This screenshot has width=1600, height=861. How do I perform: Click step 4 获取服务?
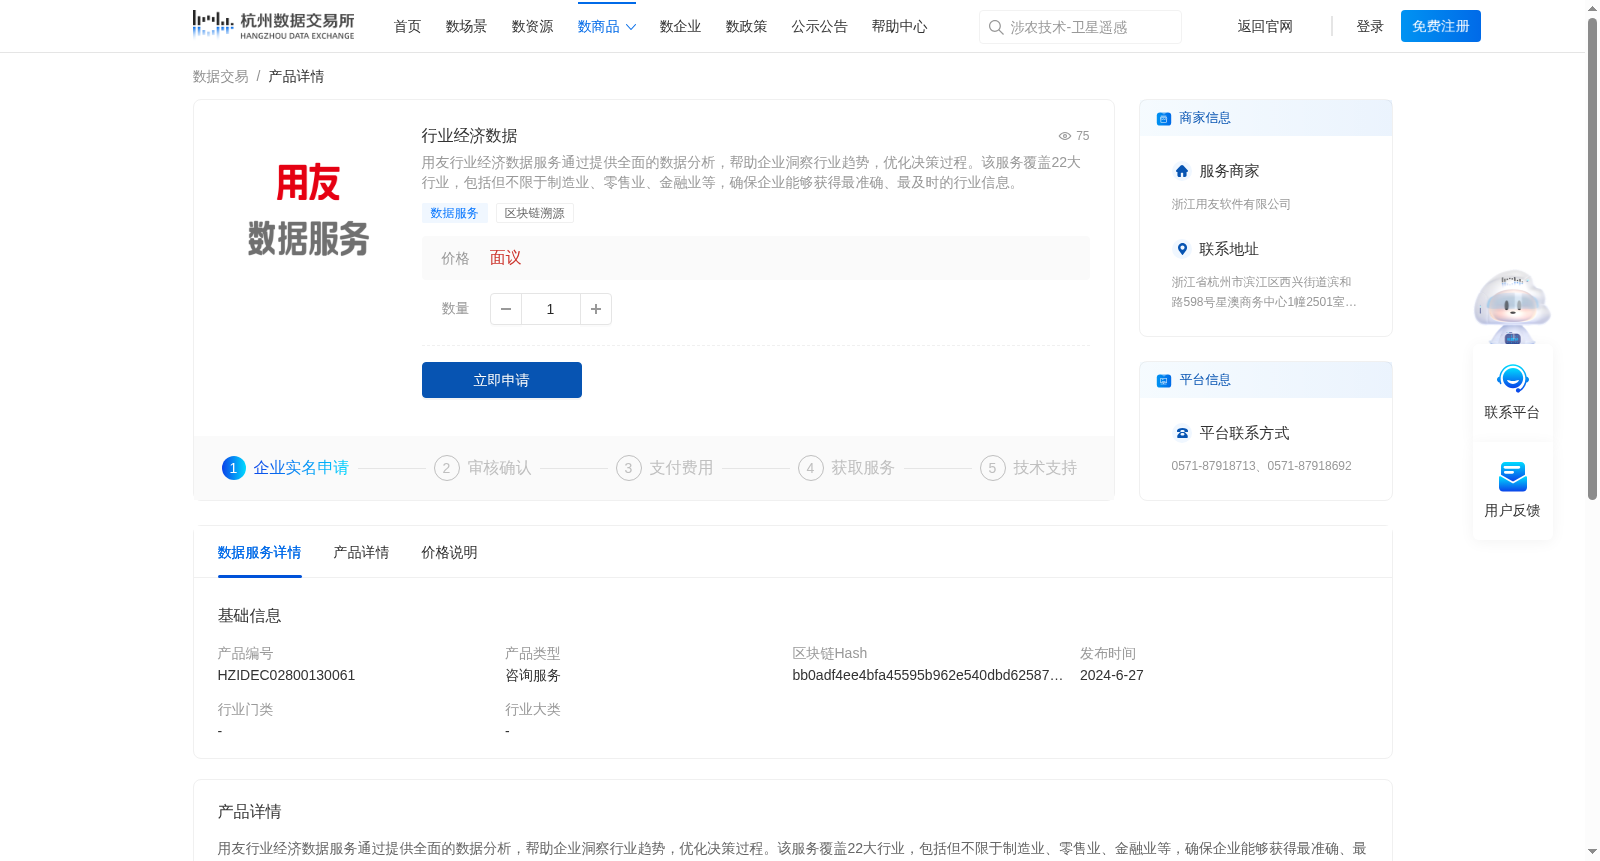847,468
